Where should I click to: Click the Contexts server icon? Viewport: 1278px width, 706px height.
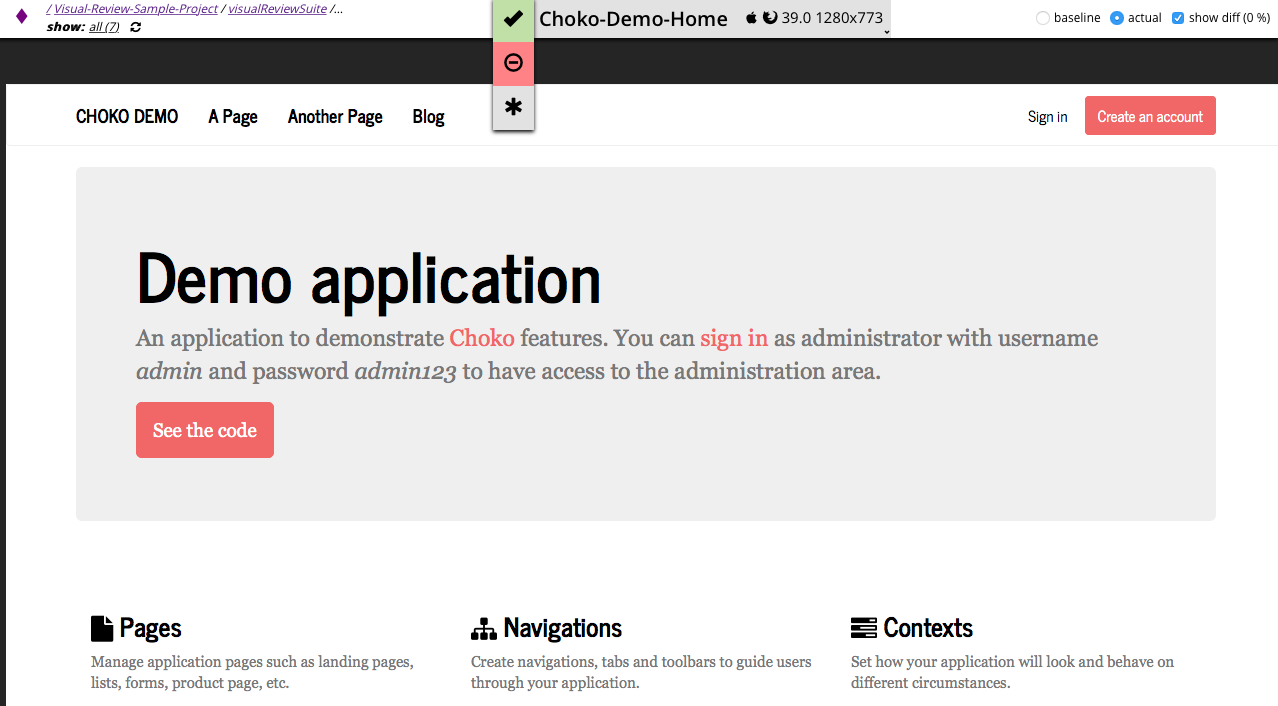(x=863, y=628)
